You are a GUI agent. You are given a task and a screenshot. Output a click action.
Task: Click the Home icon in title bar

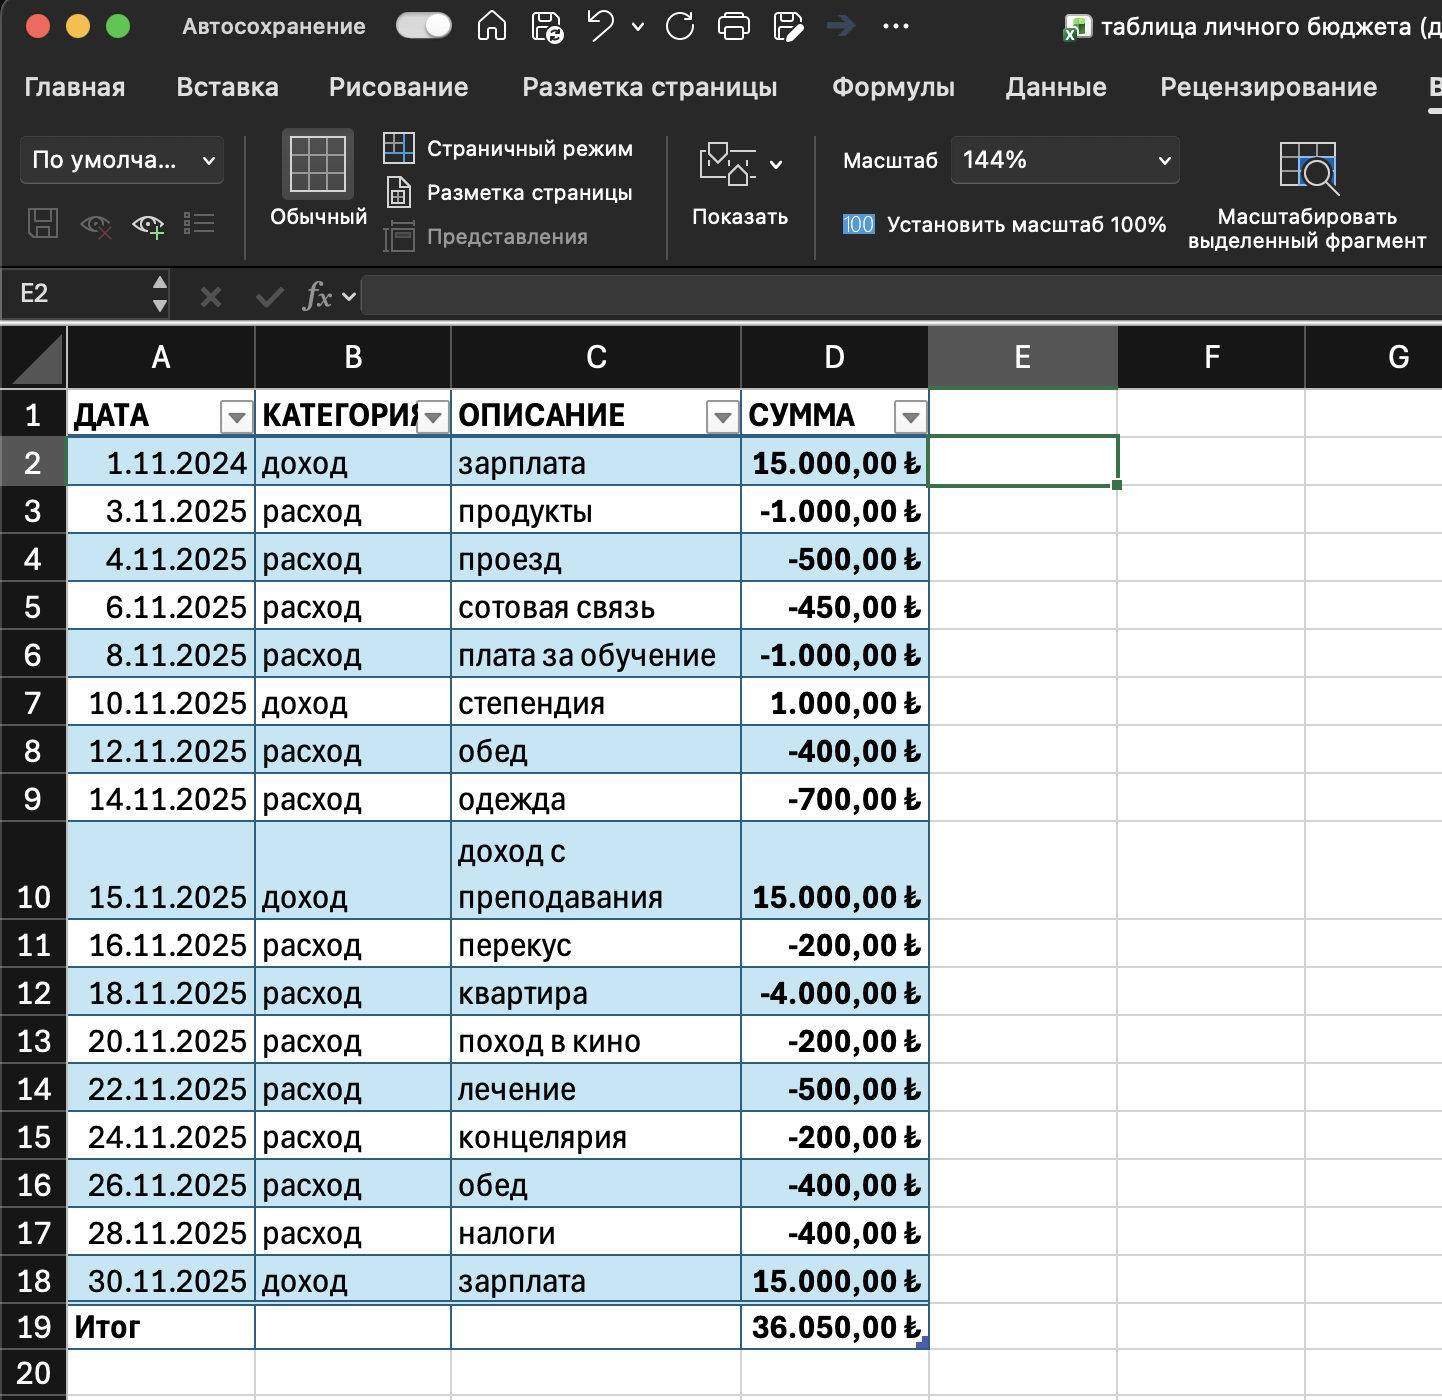[491, 26]
